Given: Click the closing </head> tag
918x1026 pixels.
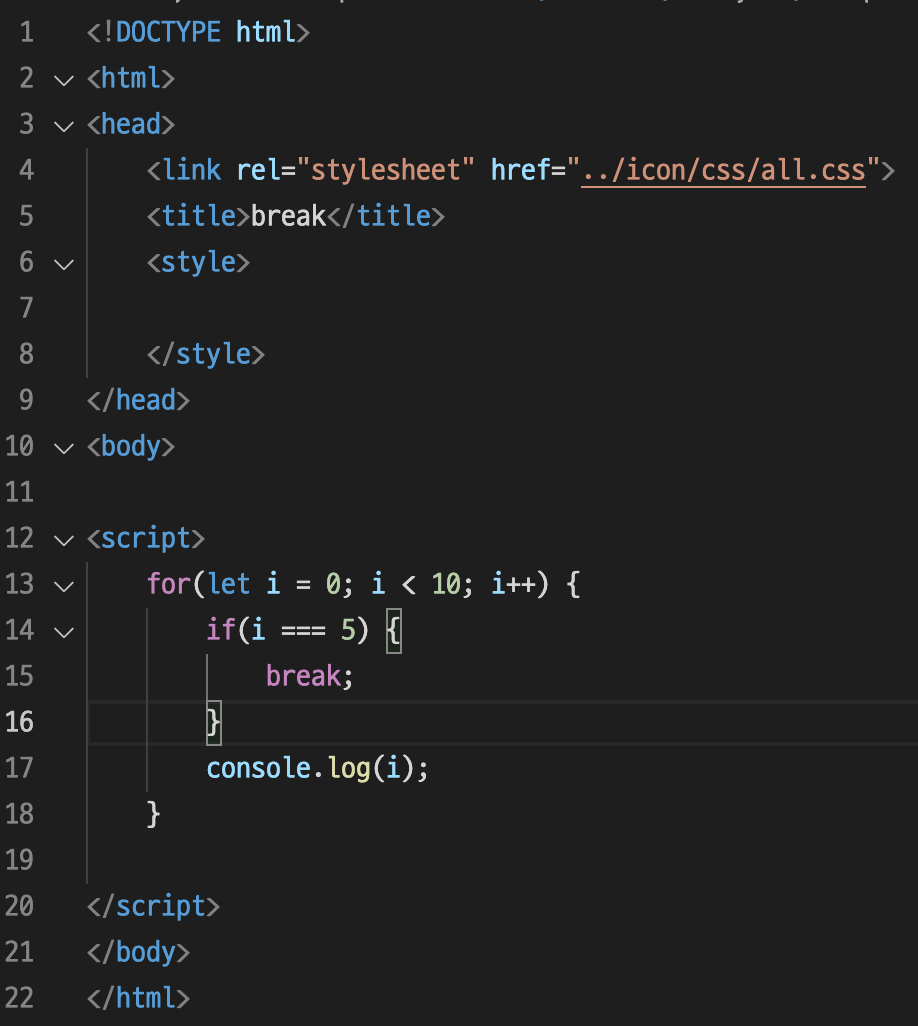Looking at the screenshot, I should tap(138, 400).
